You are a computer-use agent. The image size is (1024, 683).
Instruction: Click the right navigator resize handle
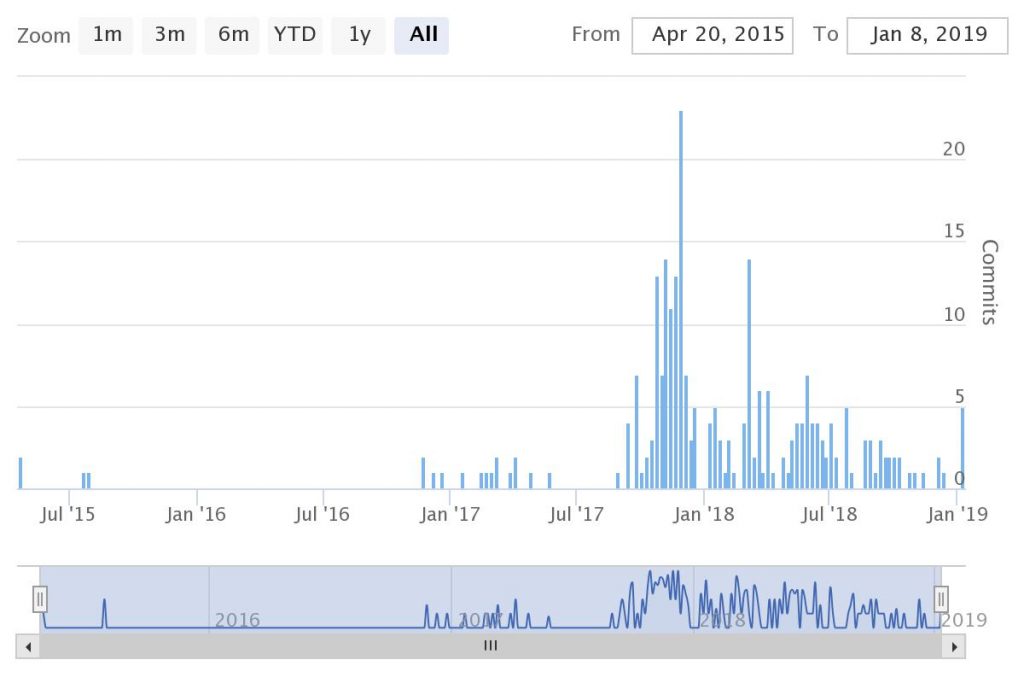click(940, 599)
